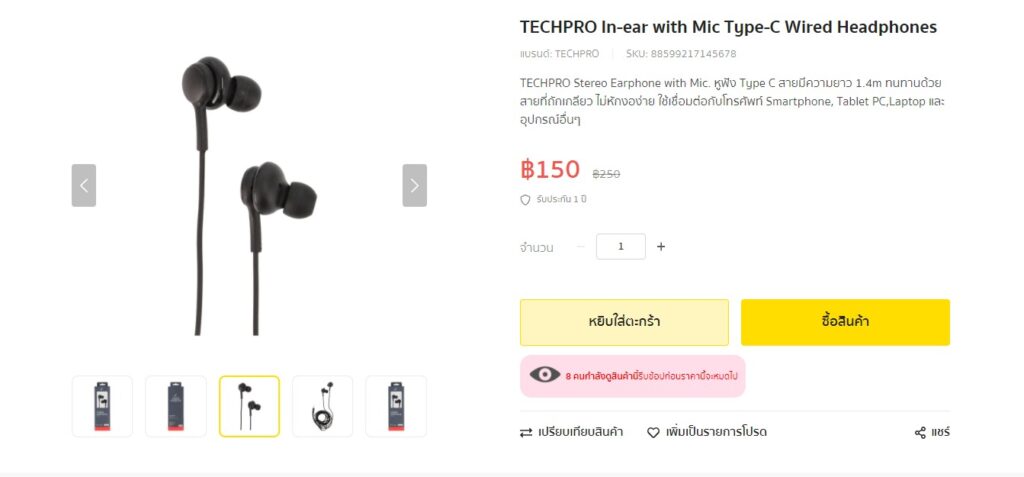The image size is (1024, 477).
Task: Select the second box back thumbnail
Action: (x=176, y=406)
